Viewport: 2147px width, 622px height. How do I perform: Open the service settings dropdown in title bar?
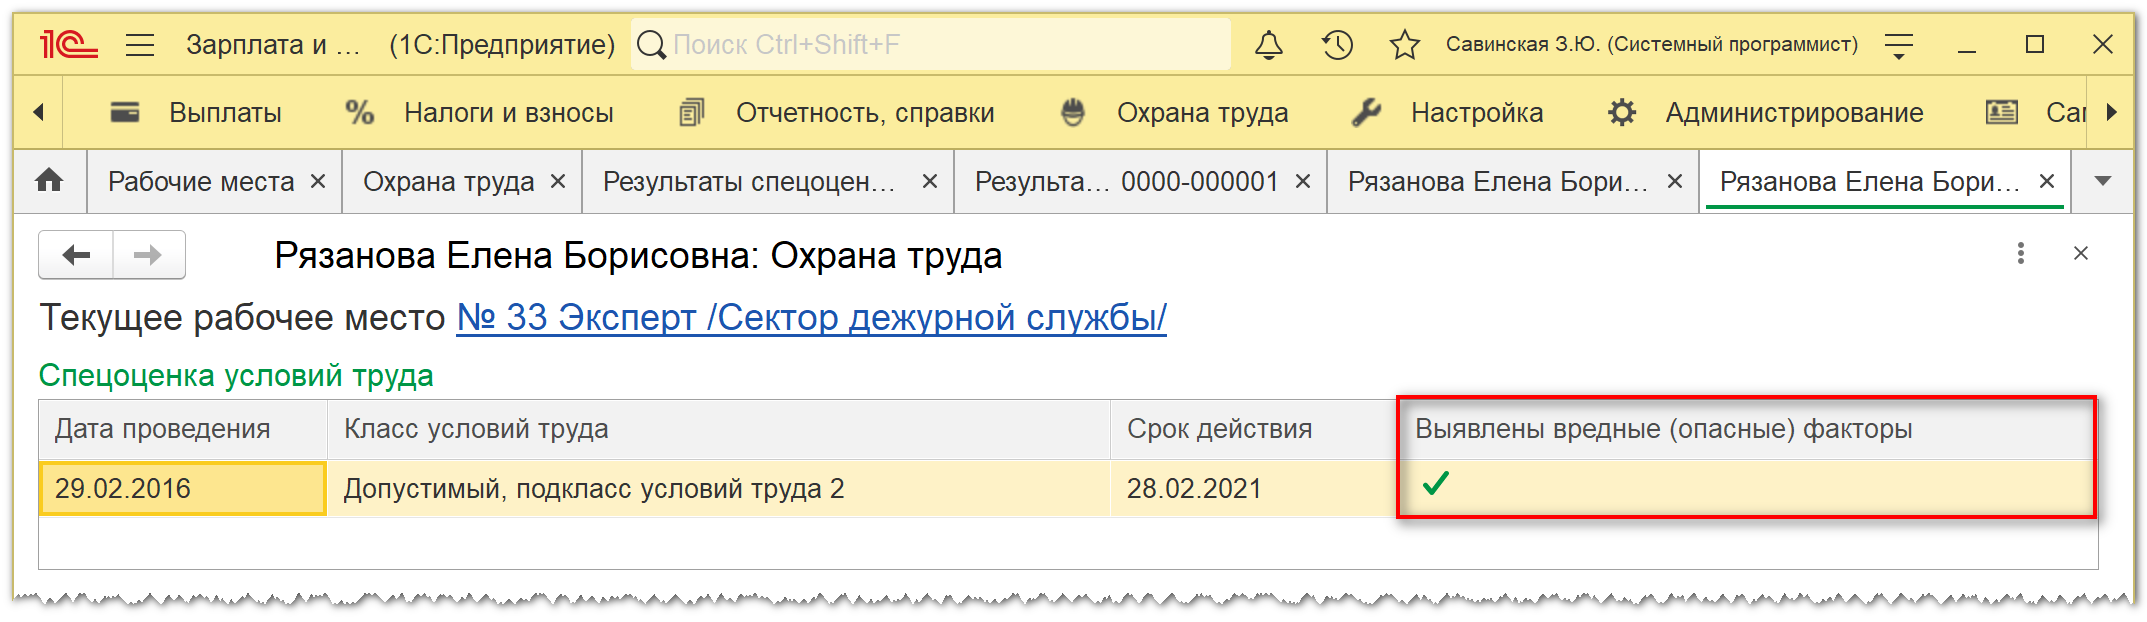coord(1898,45)
